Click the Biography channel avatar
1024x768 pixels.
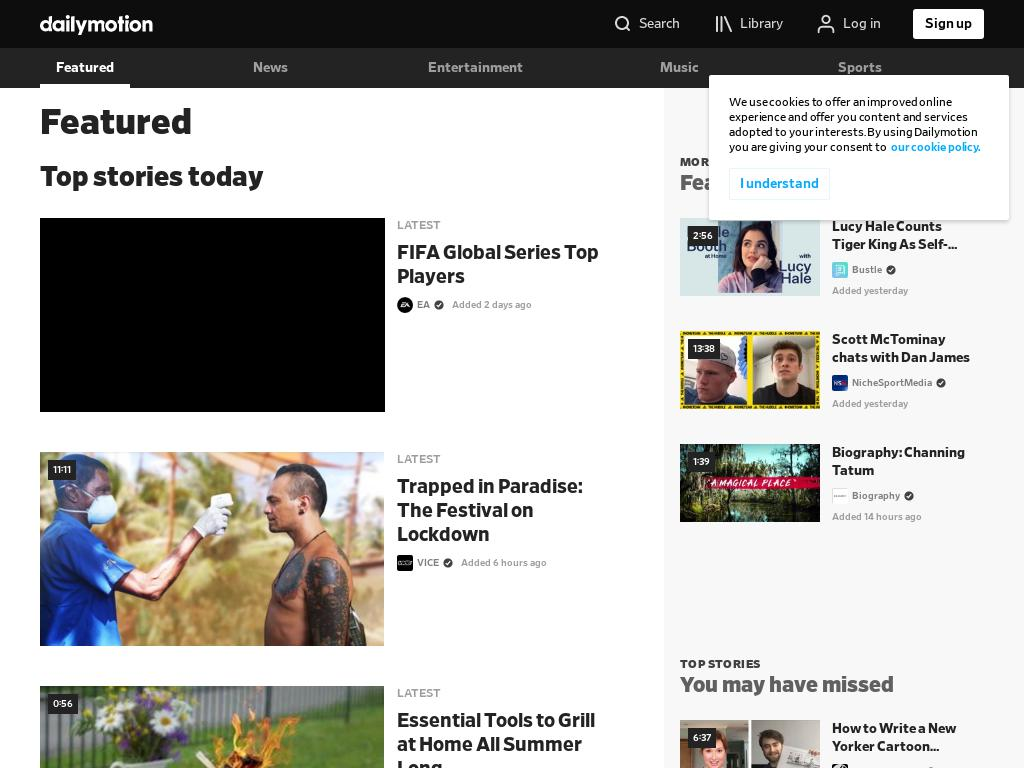[x=840, y=496]
